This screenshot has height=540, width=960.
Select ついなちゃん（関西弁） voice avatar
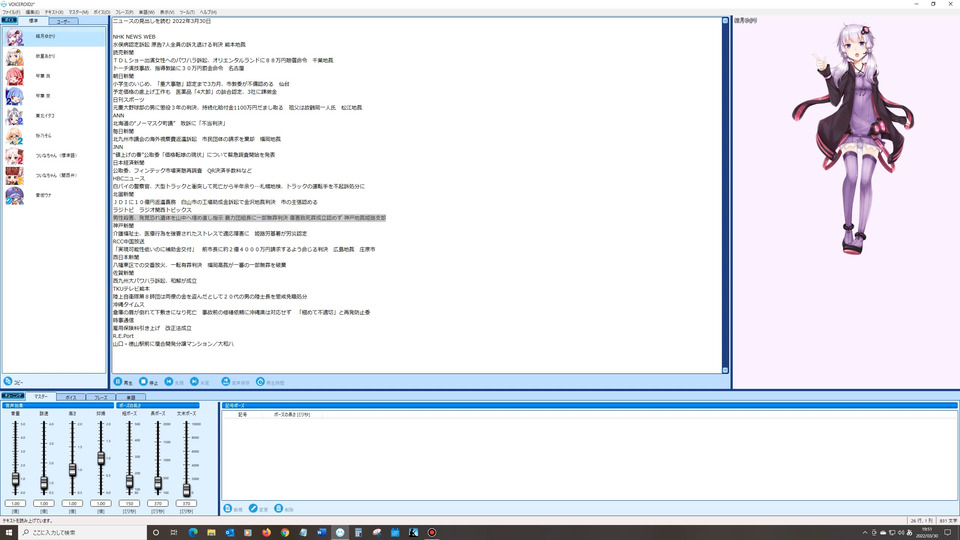[x=14, y=176]
